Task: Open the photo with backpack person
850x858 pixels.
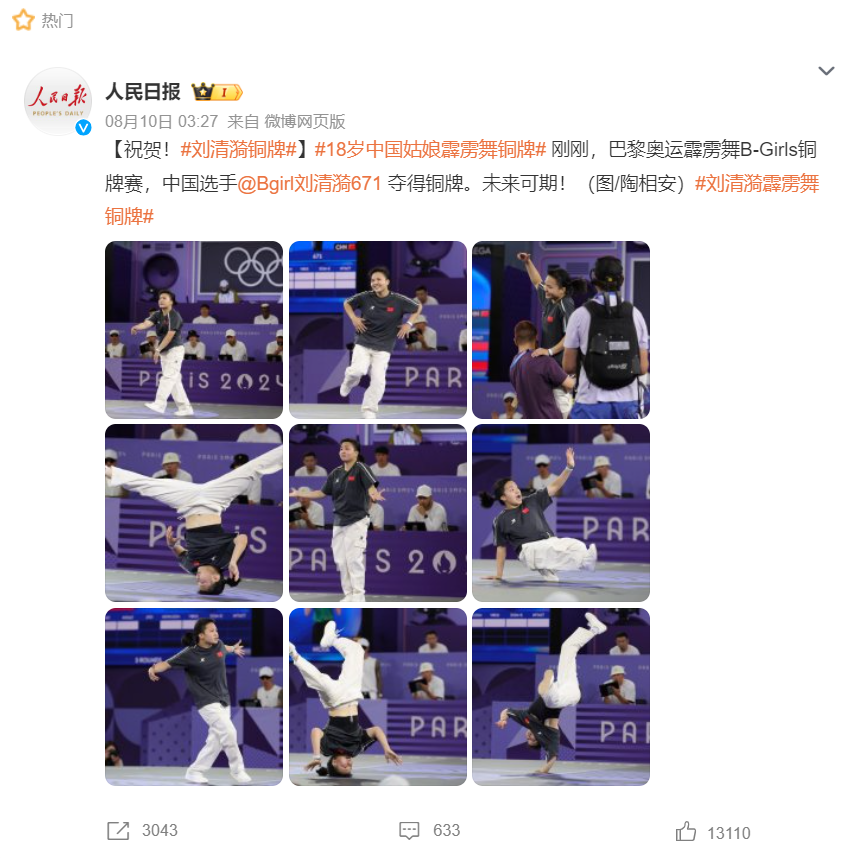Action: (561, 330)
